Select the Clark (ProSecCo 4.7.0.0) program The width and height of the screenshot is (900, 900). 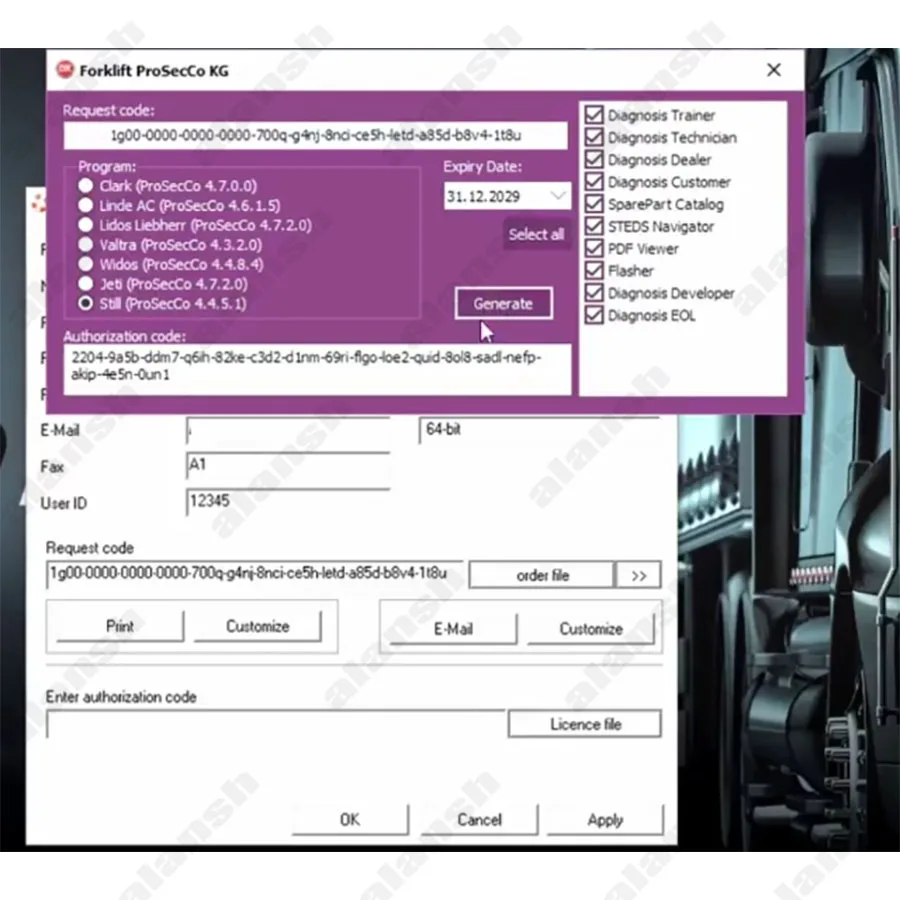[86, 185]
